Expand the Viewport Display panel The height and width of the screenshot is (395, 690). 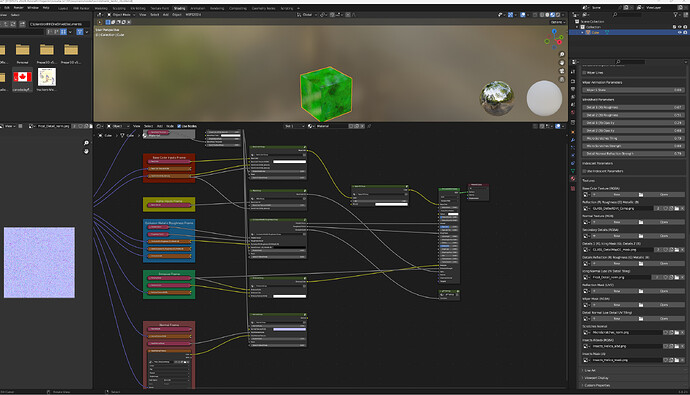click(x=596, y=378)
